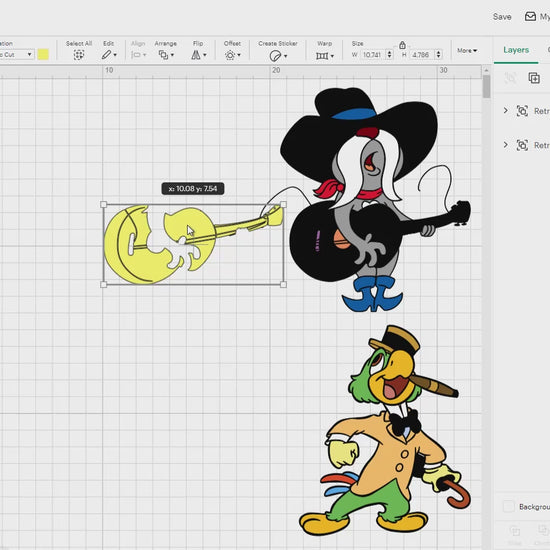Click the Align tool icon
550x550 pixels.
[136, 55]
